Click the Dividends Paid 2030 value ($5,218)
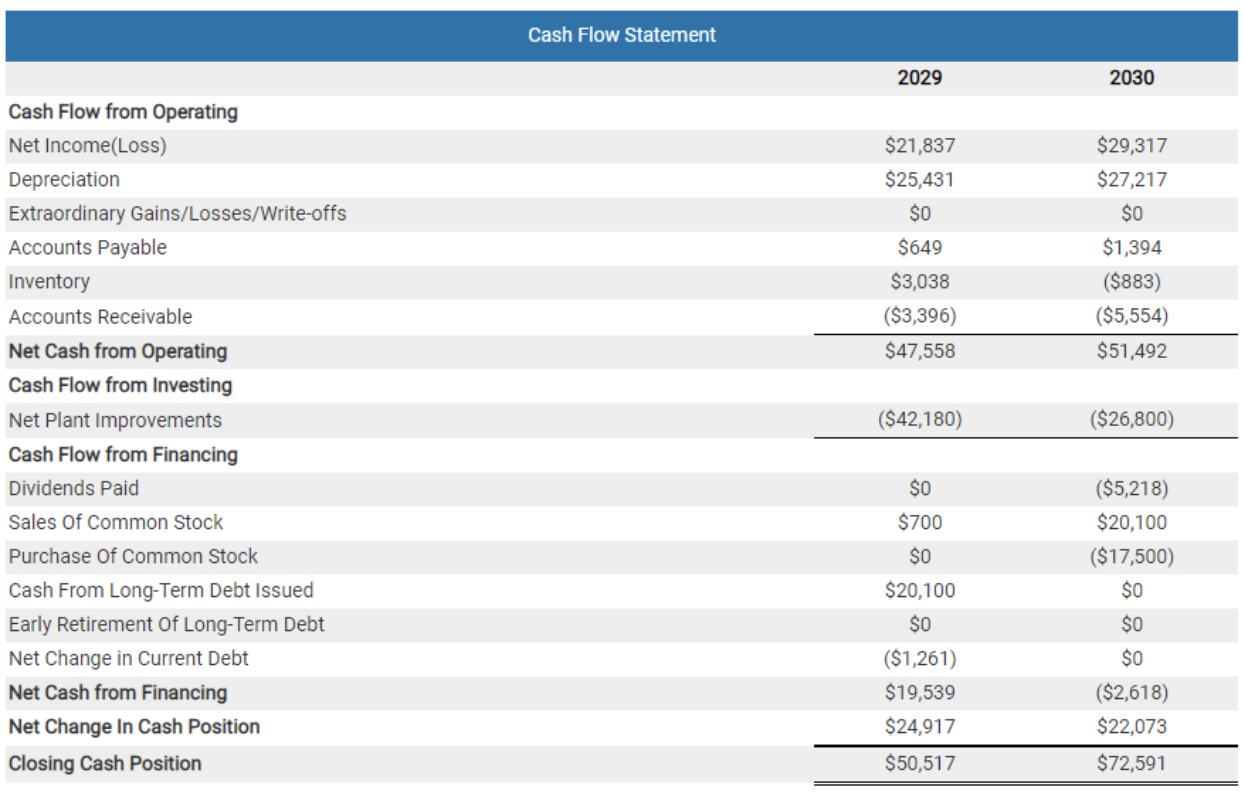 point(1130,489)
